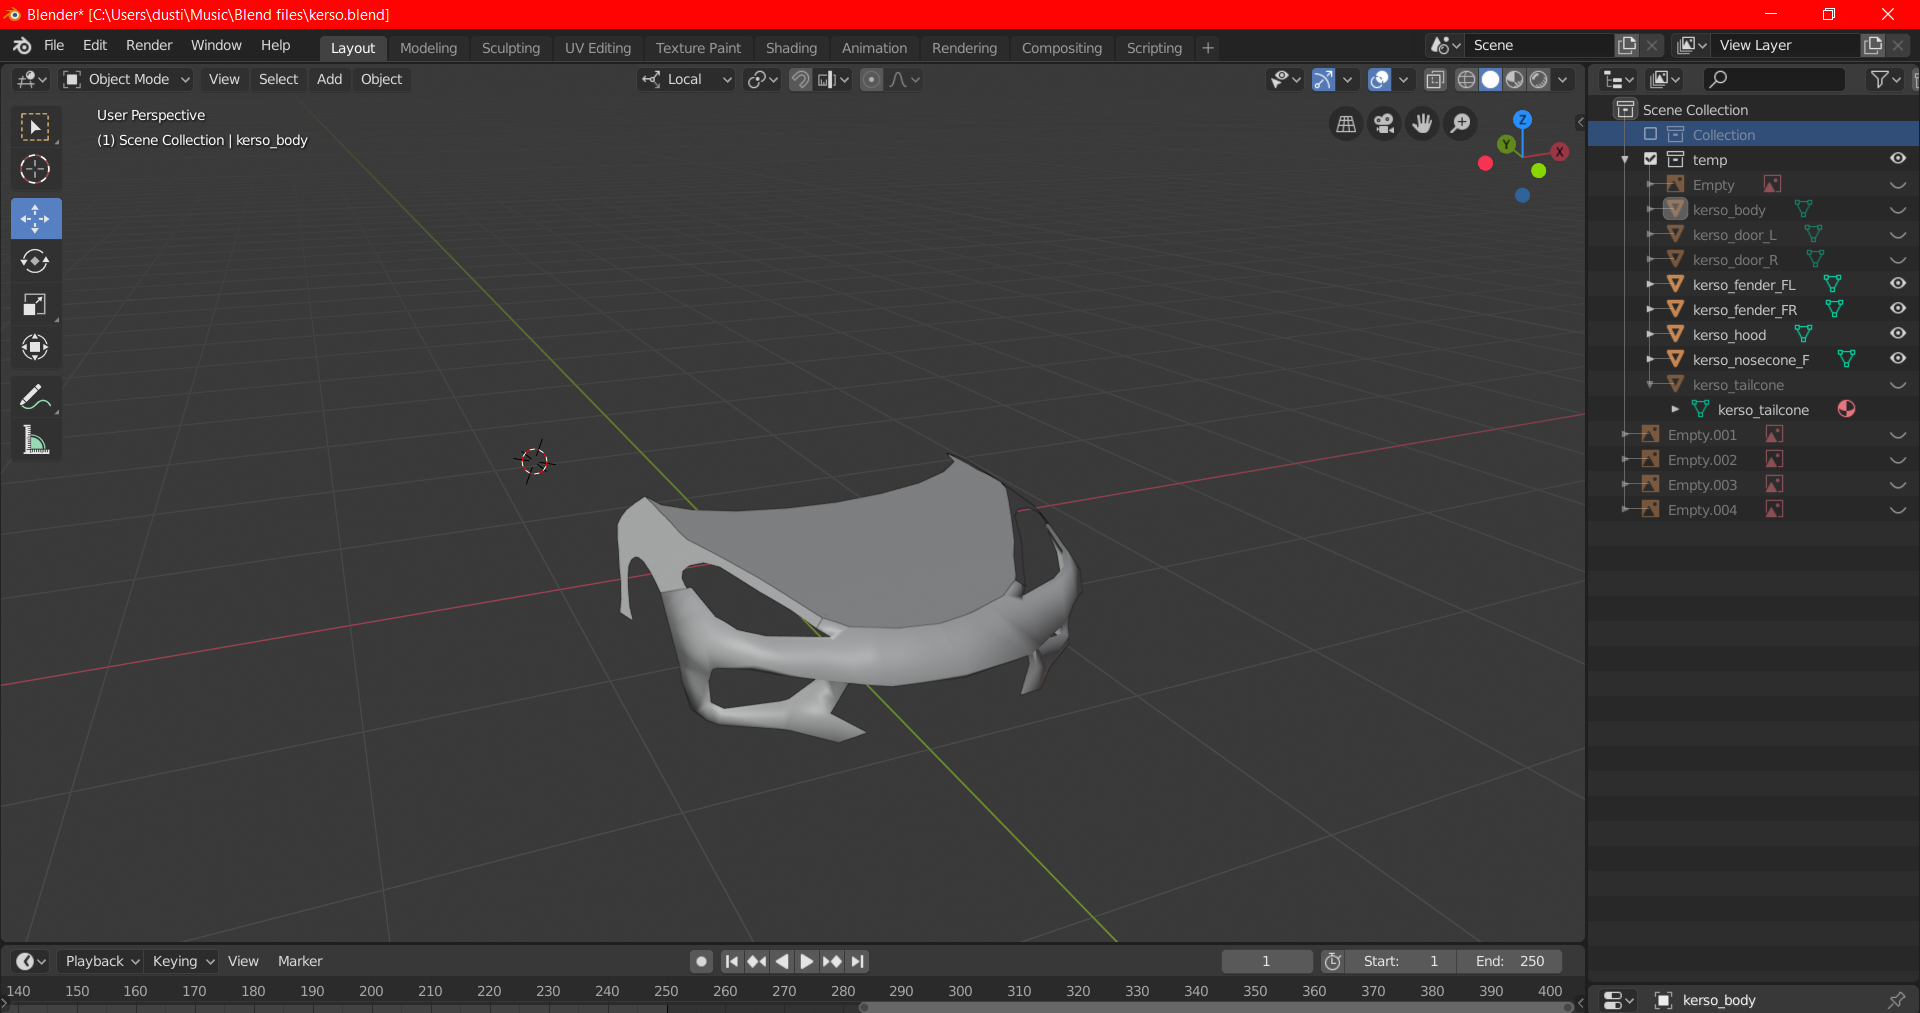
Task: Click the blue Z axis gizmo circle
Action: click(1522, 119)
